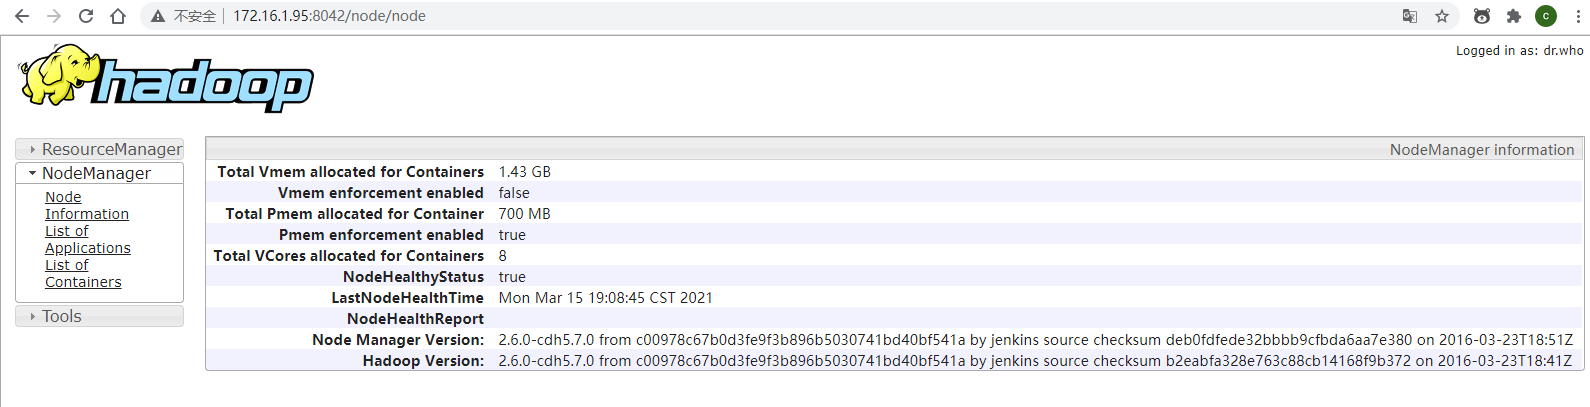Click the address bar URL
Image resolution: width=1590 pixels, height=407 pixels.
(x=330, y=16)
